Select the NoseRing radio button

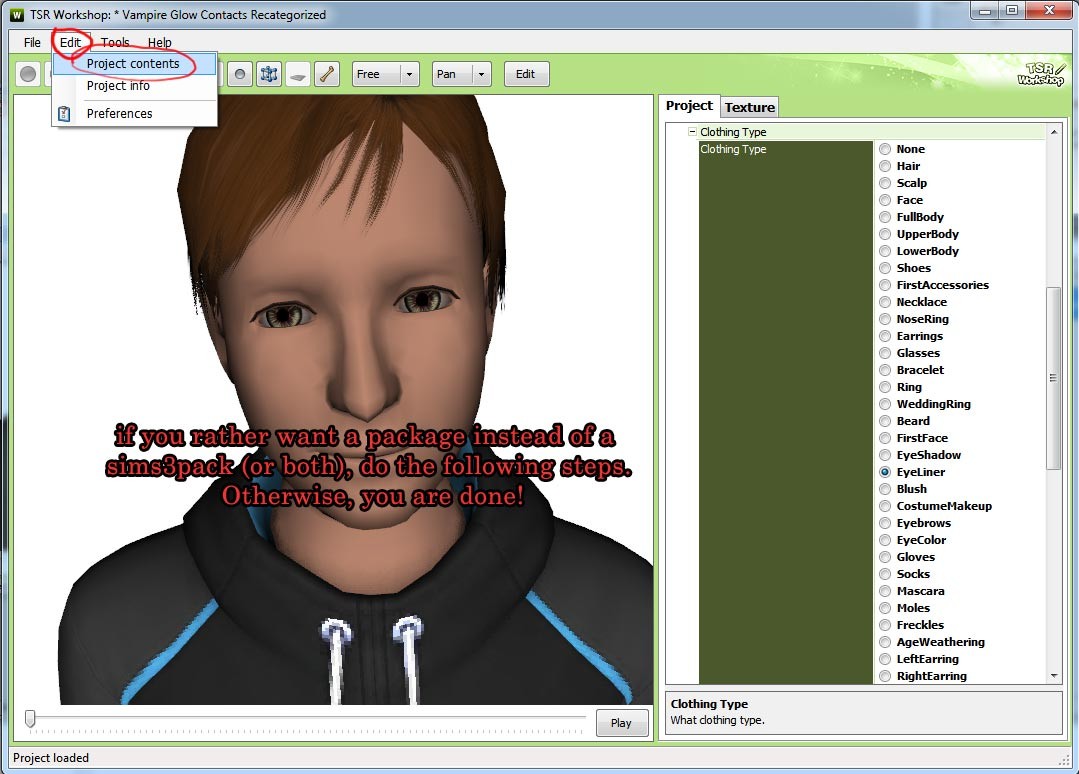885,319
